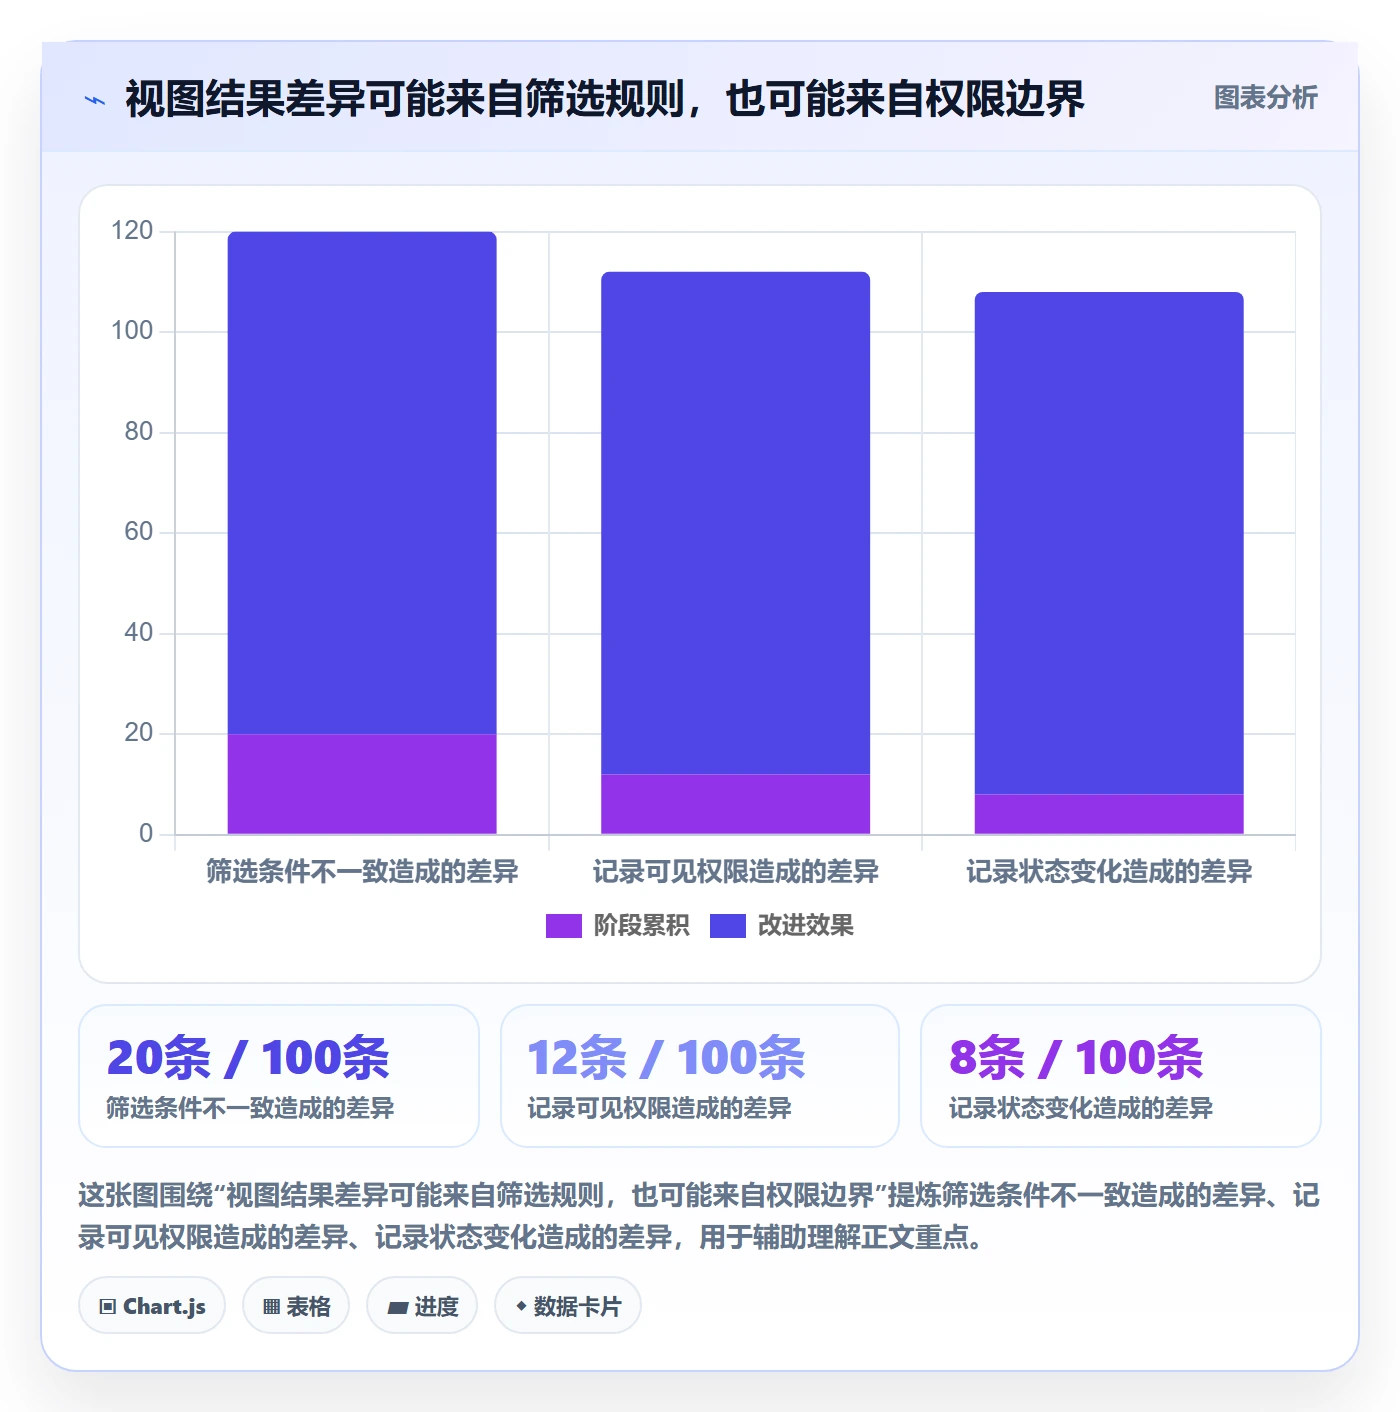Select the 表格 tag chip
This screenshot has width=1400, height=1412.
coord(296,1305)
